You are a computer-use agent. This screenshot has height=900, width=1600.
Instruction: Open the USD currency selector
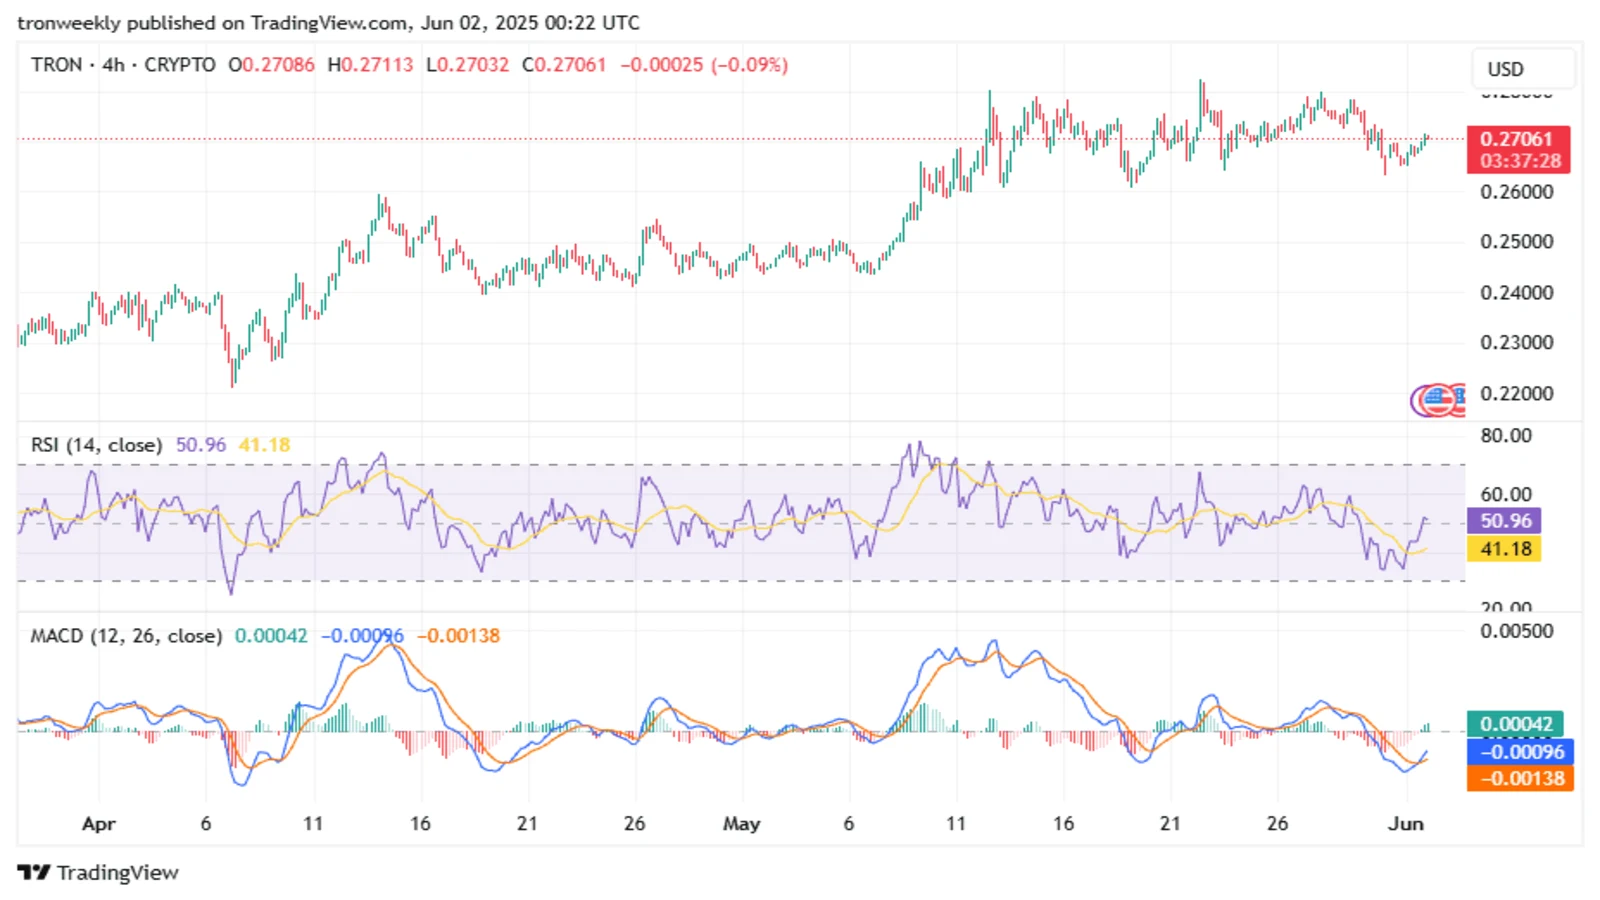click(1523, 69)
